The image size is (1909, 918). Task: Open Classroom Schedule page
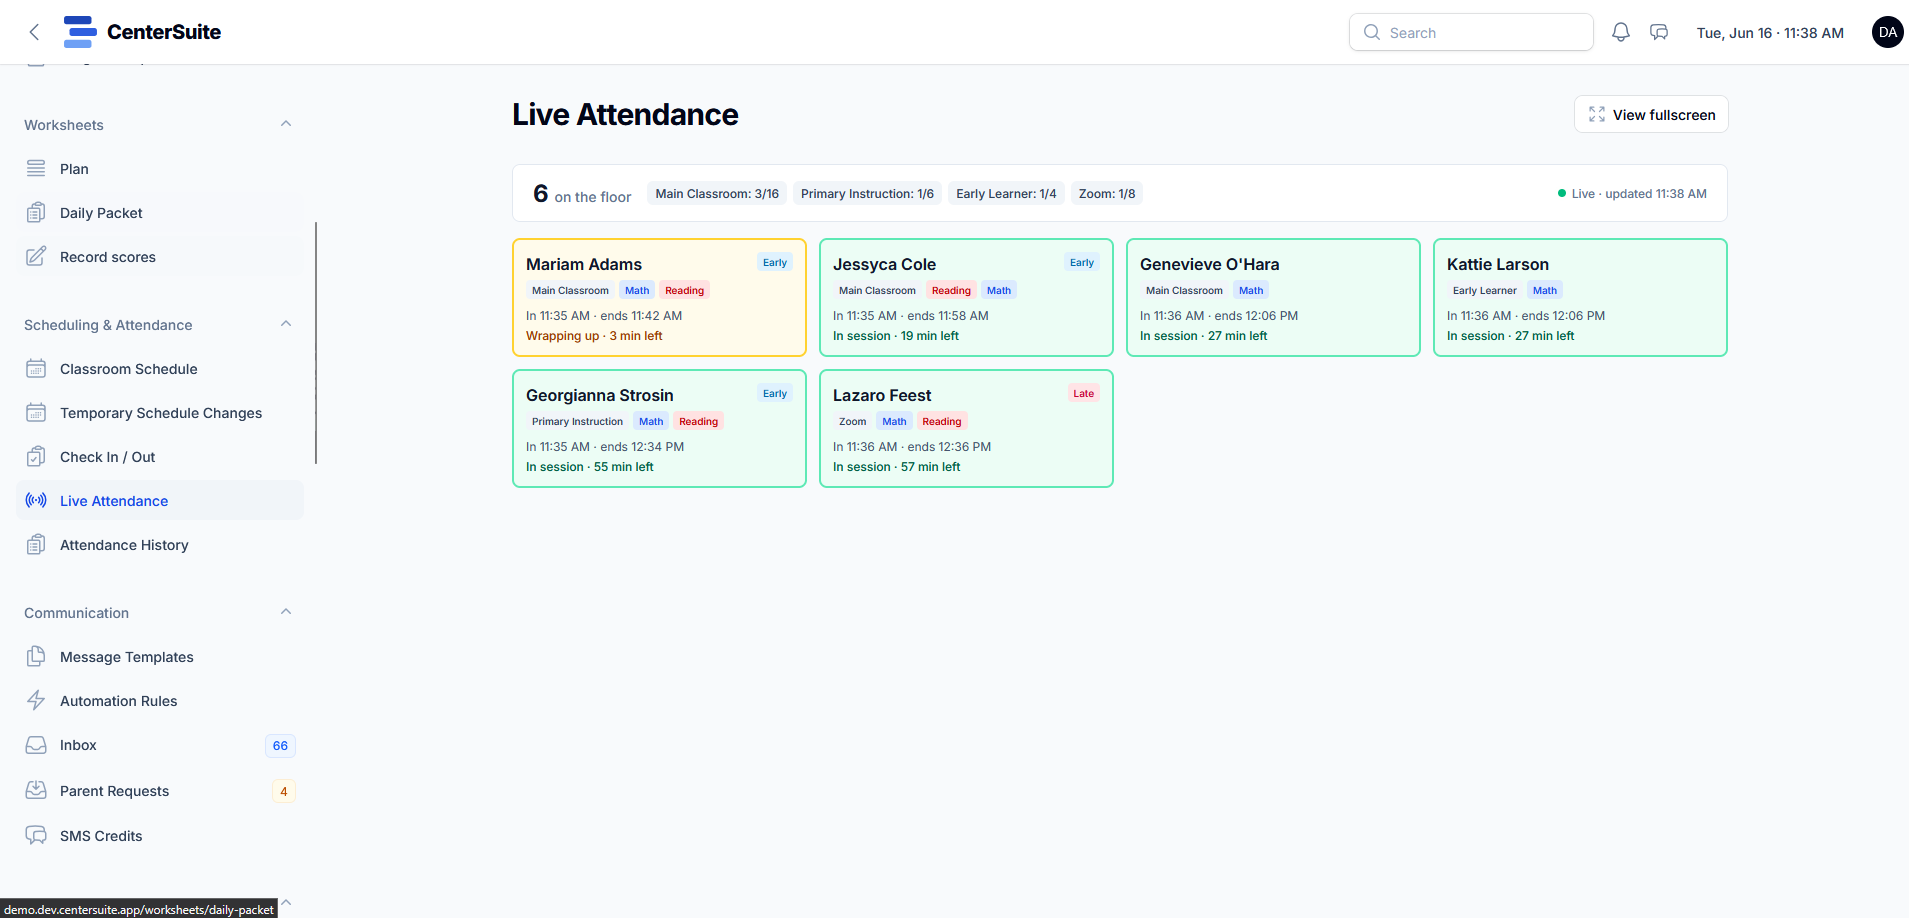tap(160, 369)
